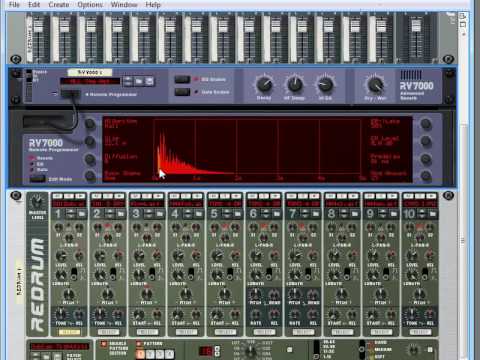Solo Redrum channel 1
This screenshot has height=360, width=480.
tap(69, 196)
